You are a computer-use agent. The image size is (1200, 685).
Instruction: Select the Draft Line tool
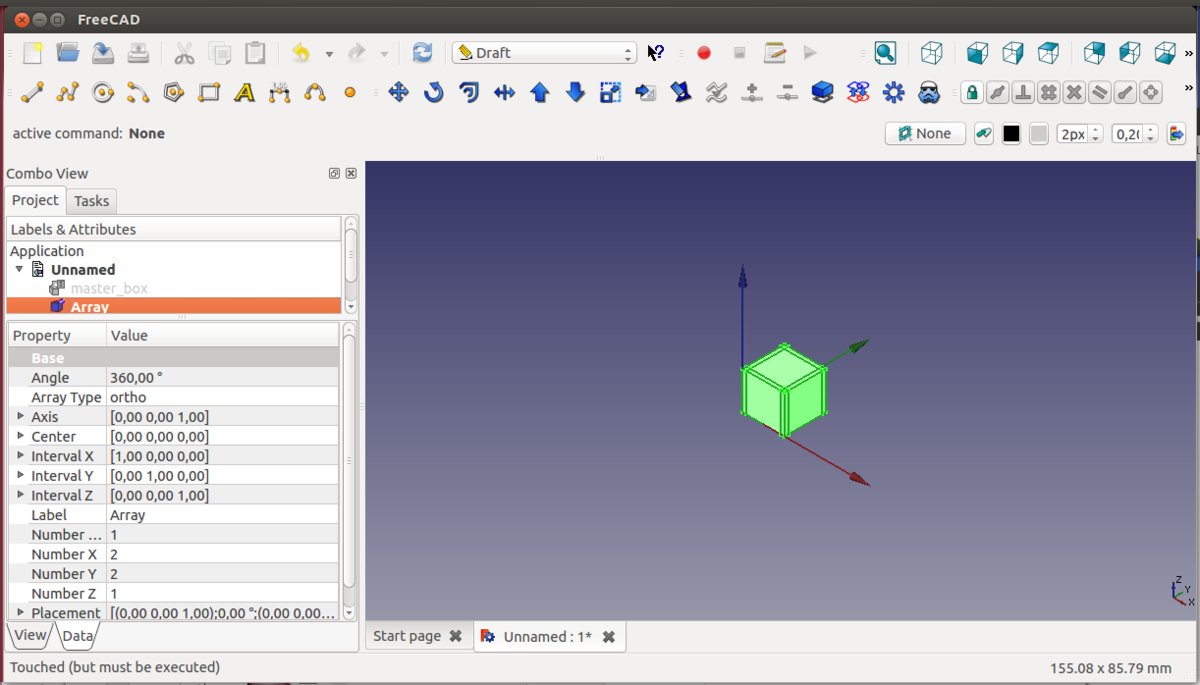(x=33, y=93)
